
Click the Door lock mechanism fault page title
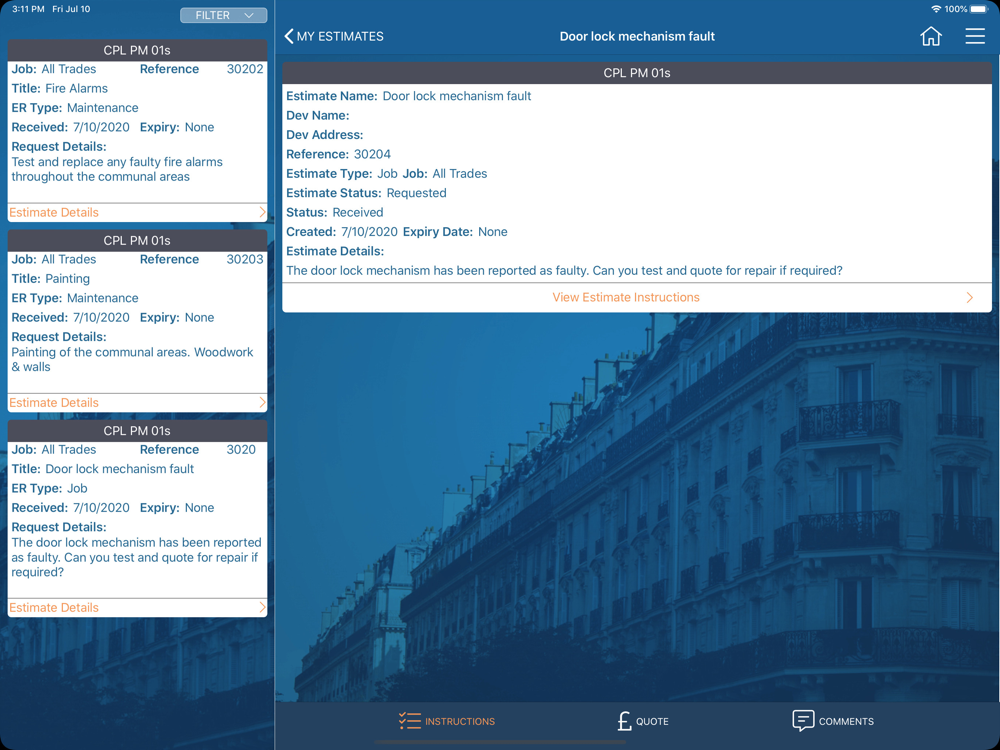click(637, 36)
